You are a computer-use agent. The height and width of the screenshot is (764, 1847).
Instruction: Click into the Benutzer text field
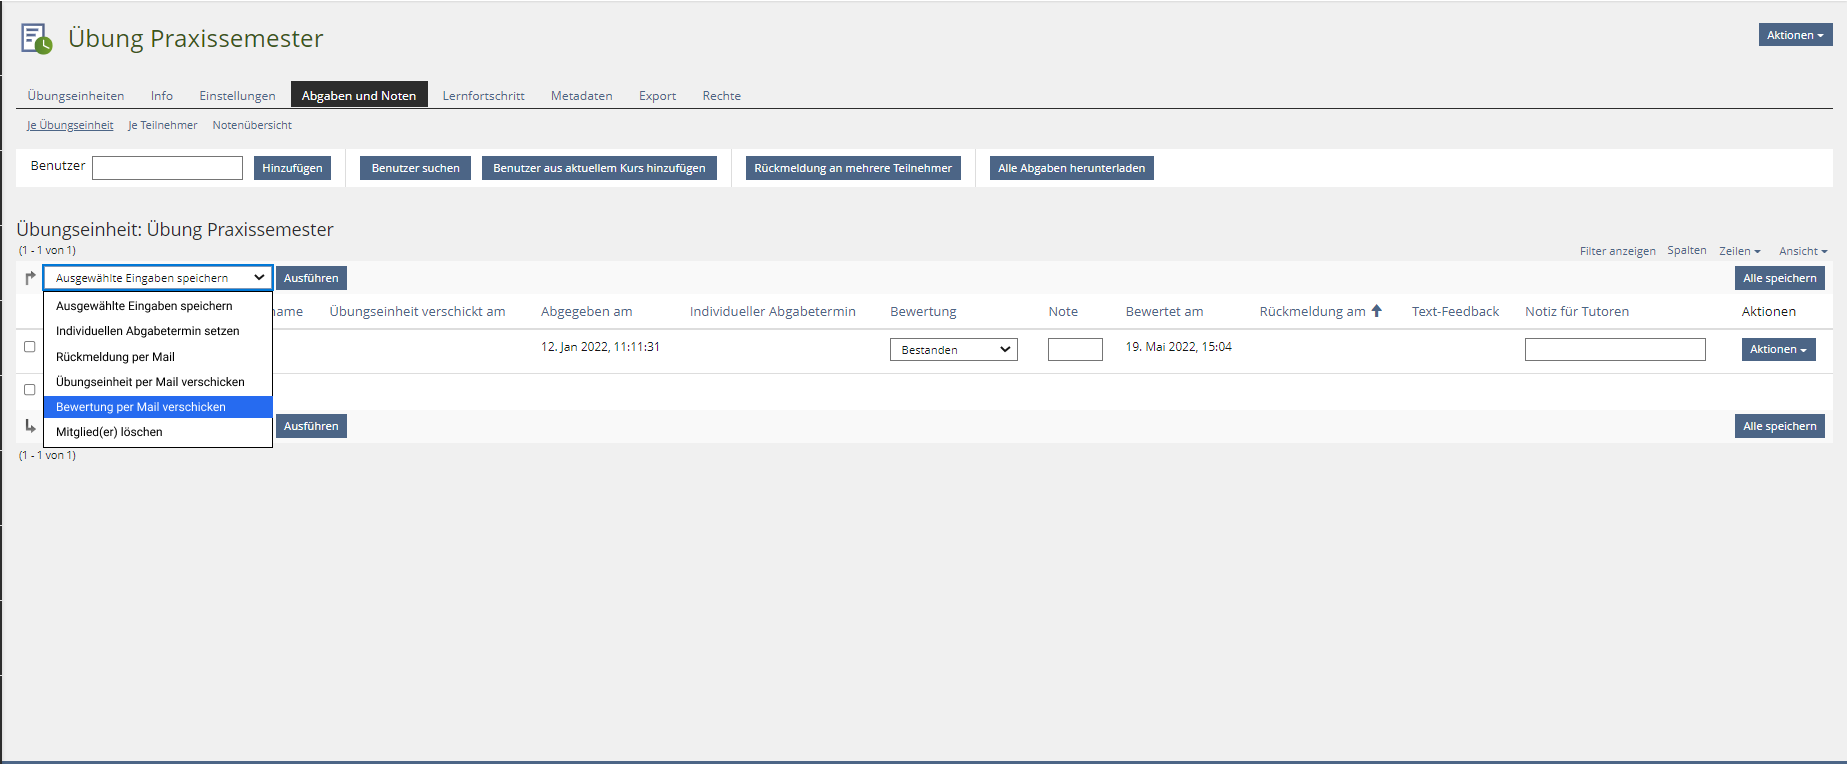(x=167, y=168)
